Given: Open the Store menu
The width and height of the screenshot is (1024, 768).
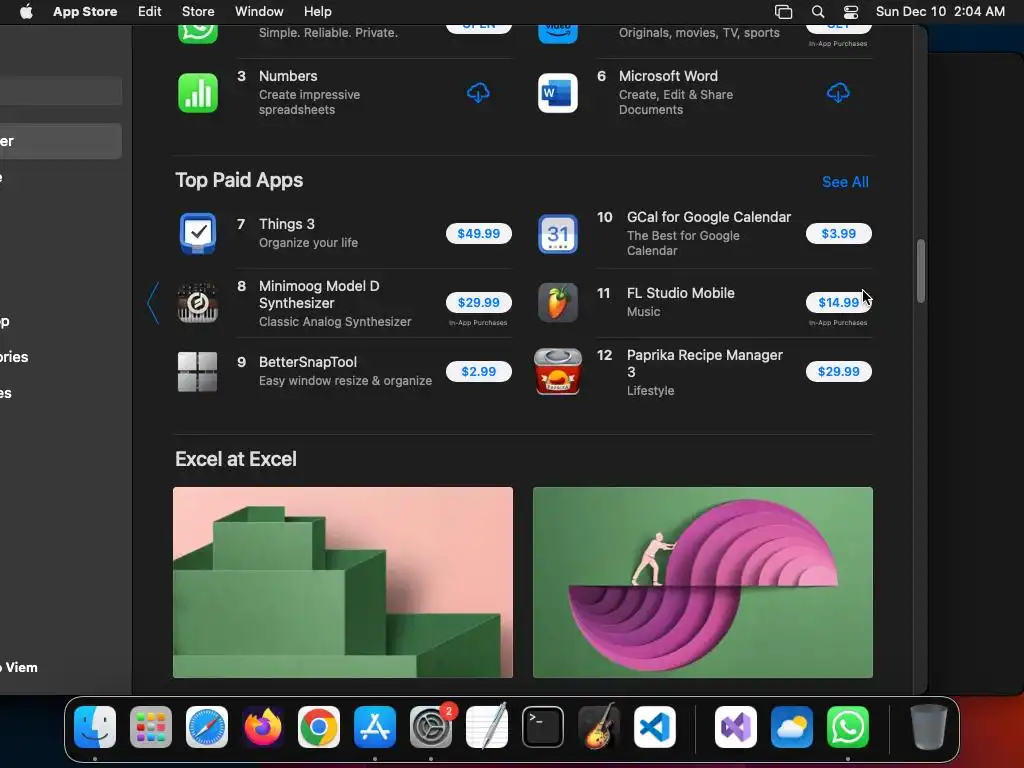Looking at the screenshot, I should click(198, 12).
